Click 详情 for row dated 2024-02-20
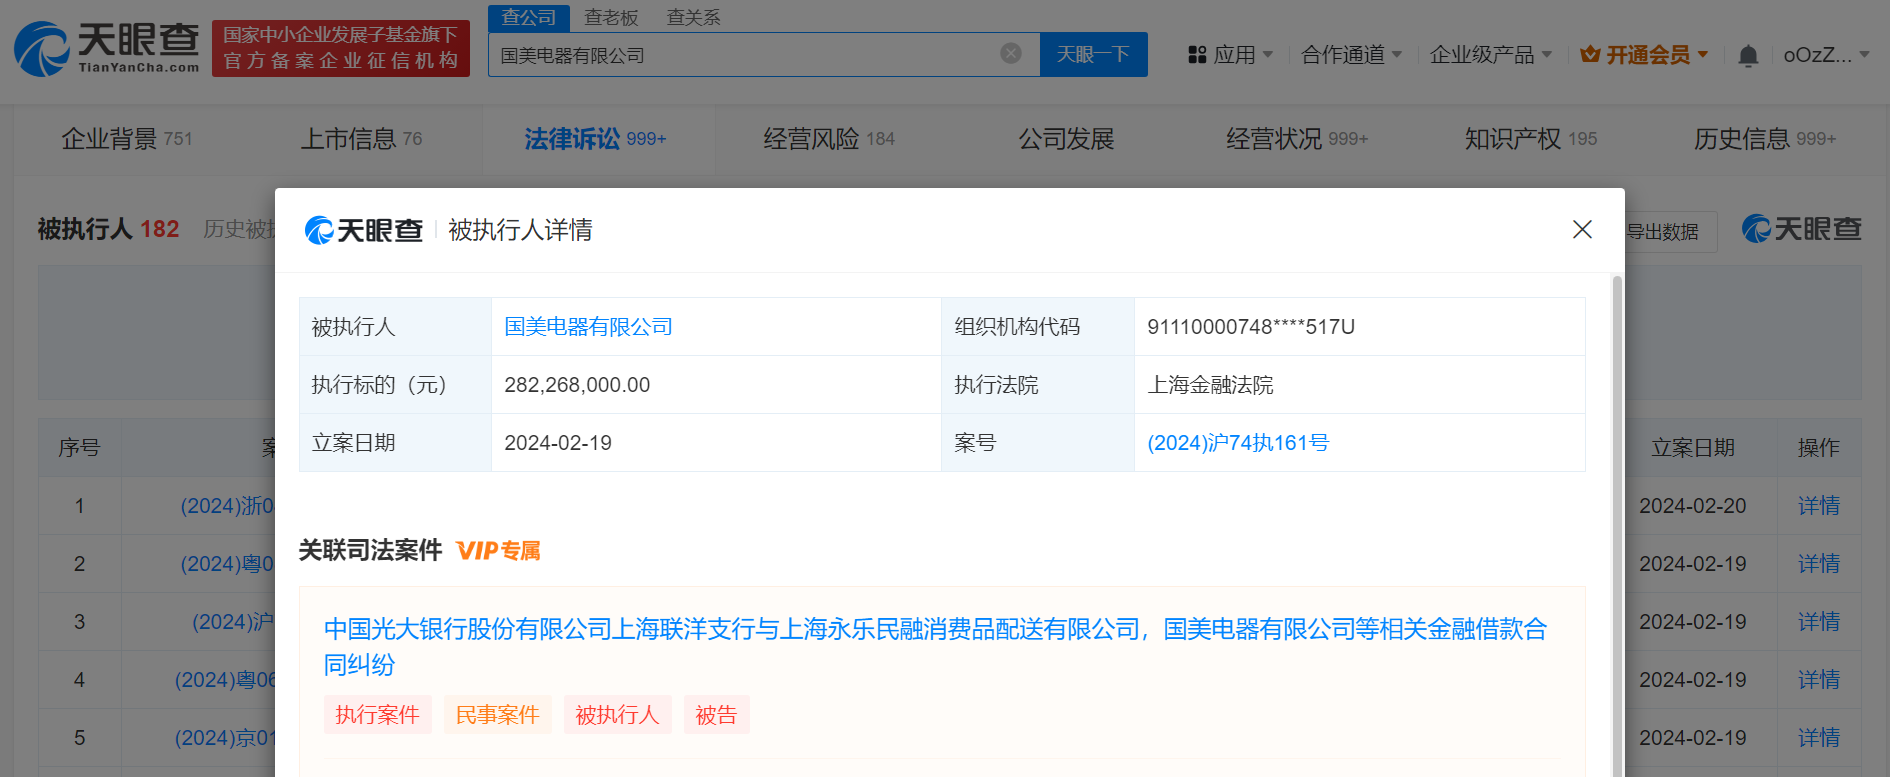 pos(1817,506)
